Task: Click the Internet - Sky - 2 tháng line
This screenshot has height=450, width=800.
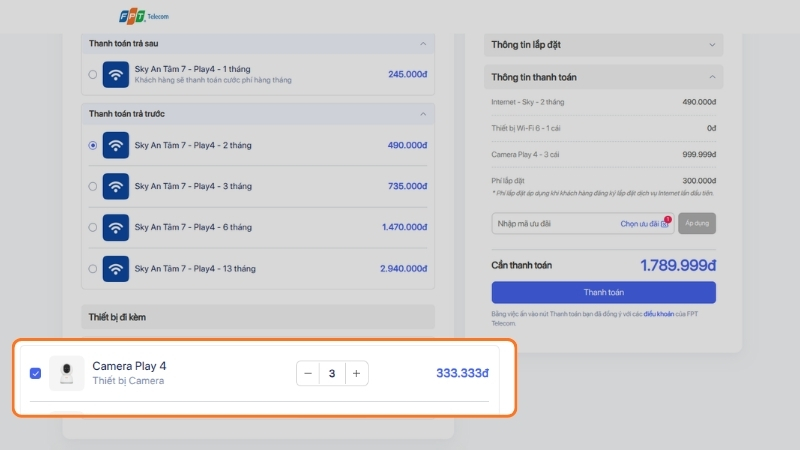Action: (x=528, y=102)
